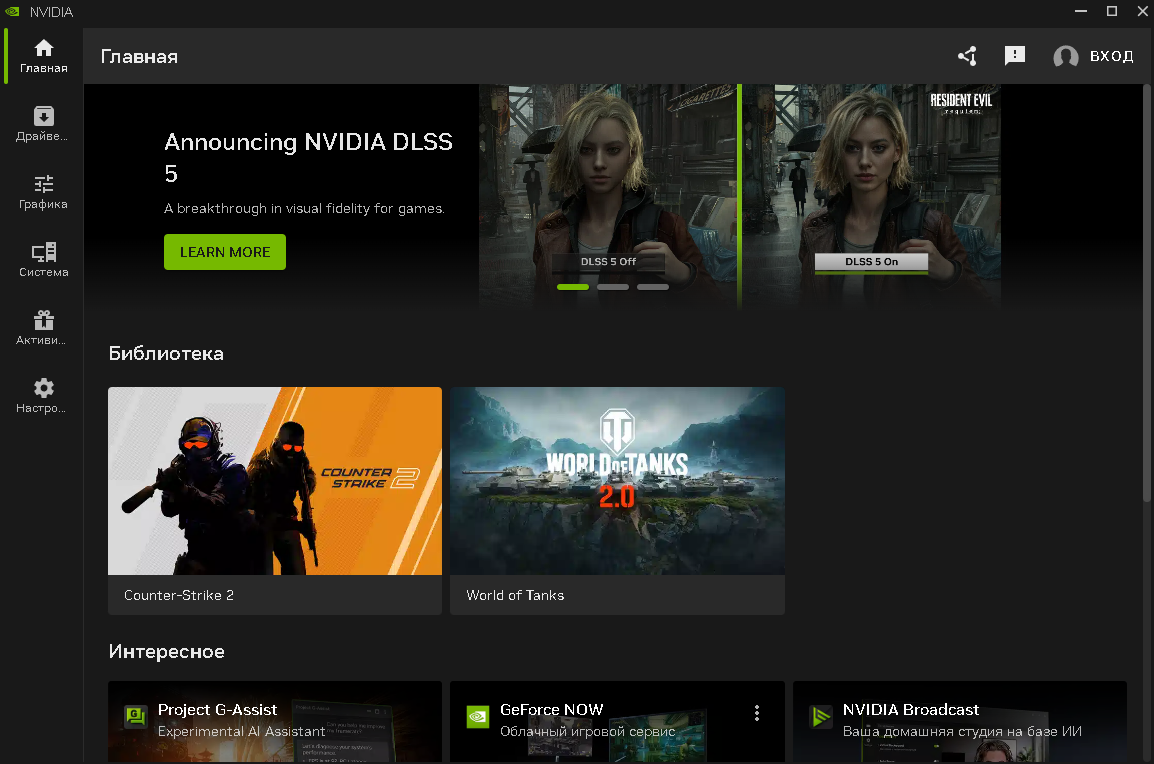Select the second banner carousel indicator

tap(612, 287)
